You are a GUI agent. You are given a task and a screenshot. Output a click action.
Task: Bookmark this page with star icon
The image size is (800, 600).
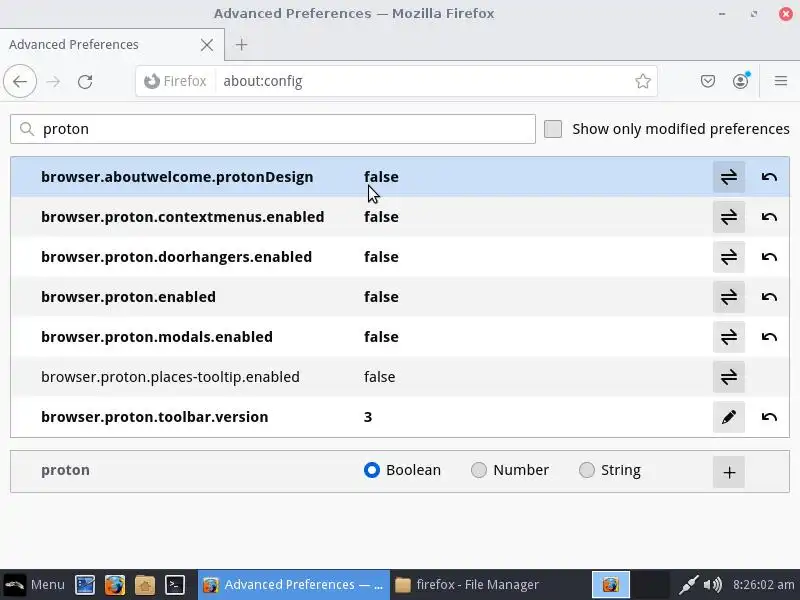tap(643, 81)
